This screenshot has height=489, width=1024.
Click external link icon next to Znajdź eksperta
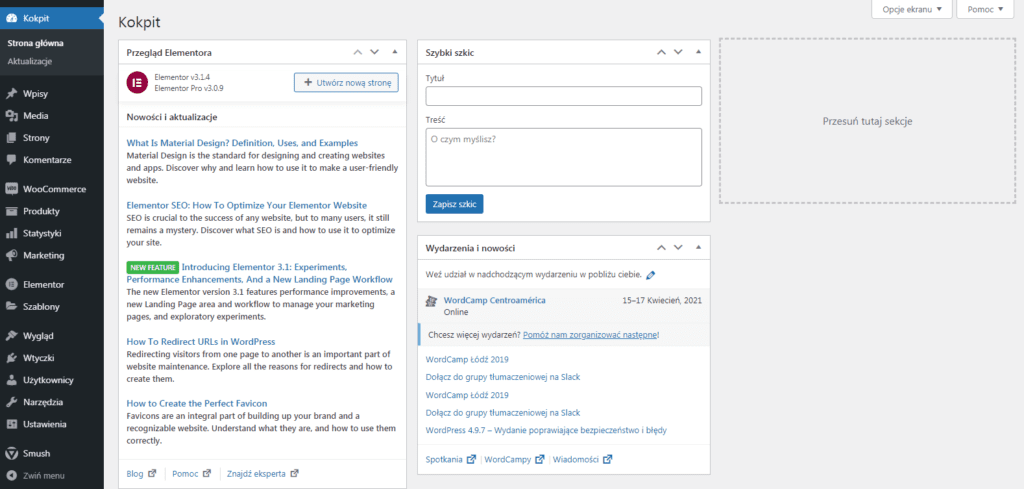point(295,473)
